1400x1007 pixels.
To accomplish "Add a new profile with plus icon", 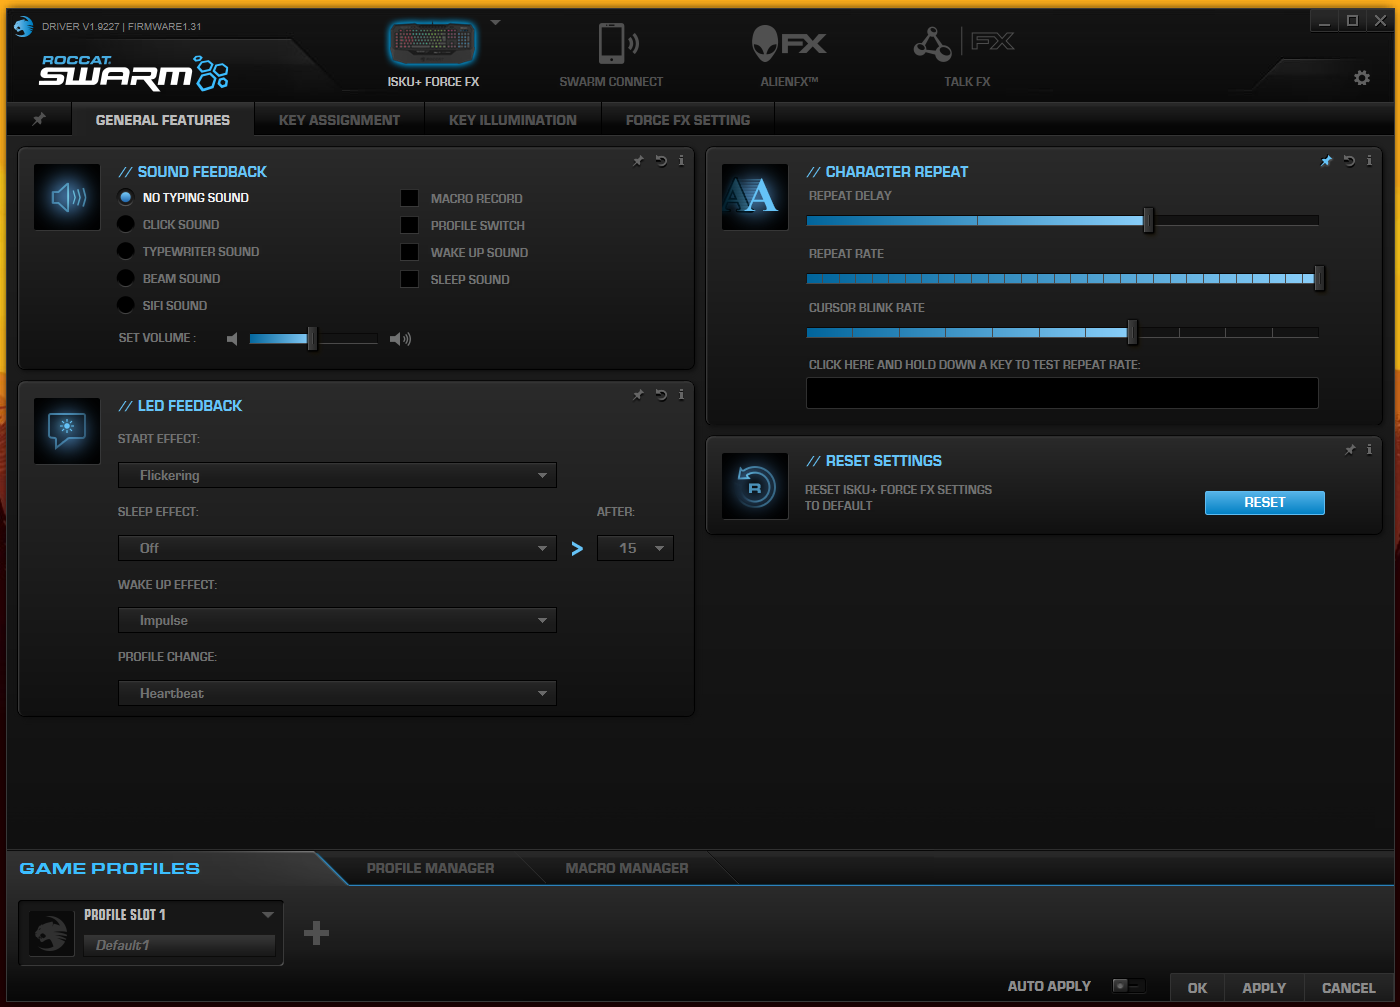I will click(x=316, y=933).
